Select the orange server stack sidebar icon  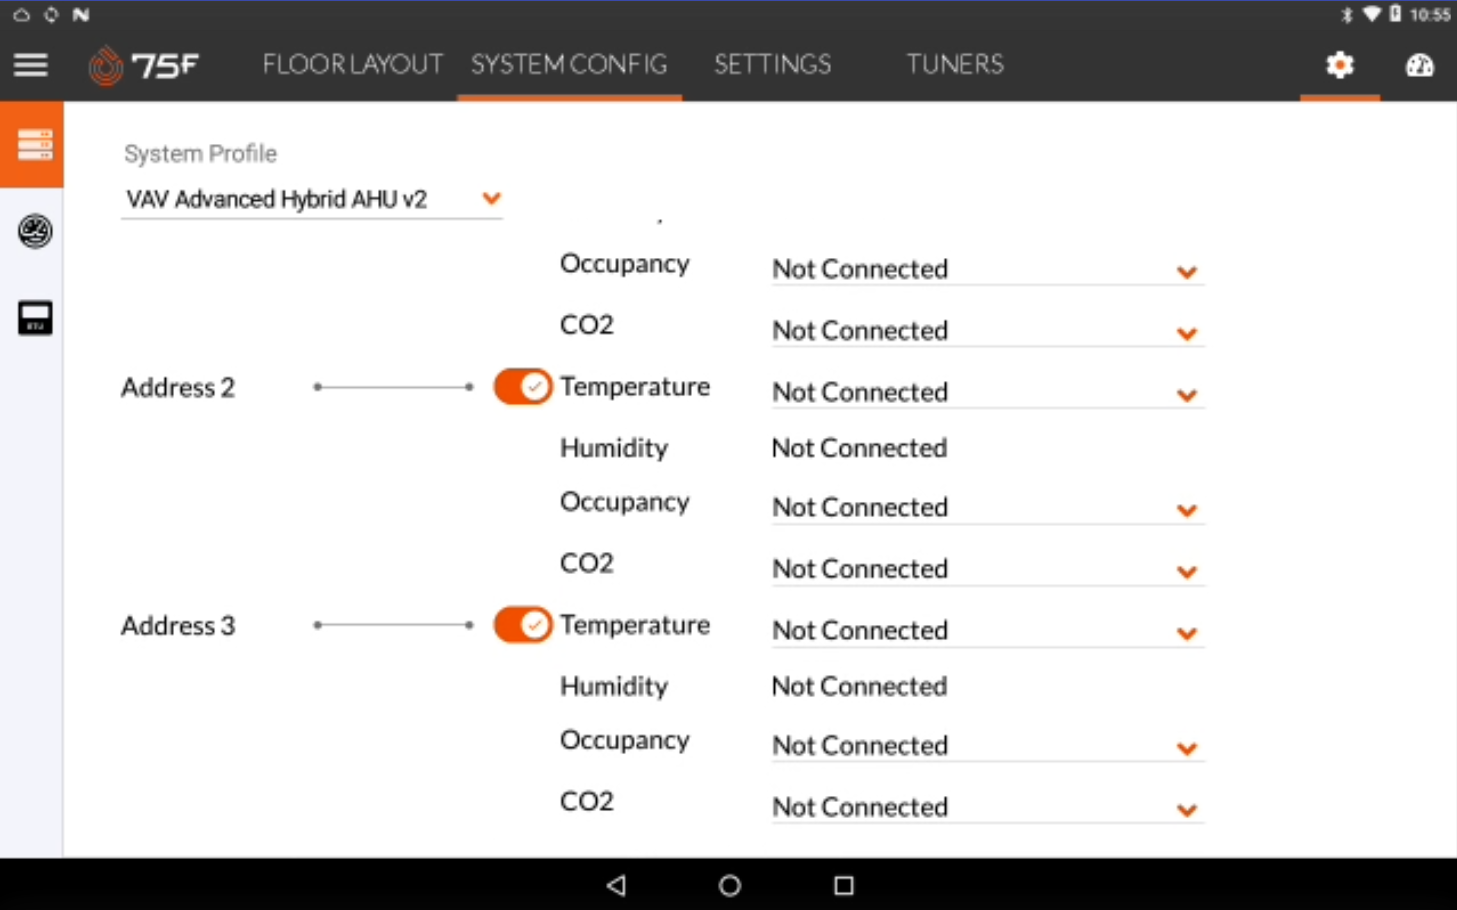point(33,144)
